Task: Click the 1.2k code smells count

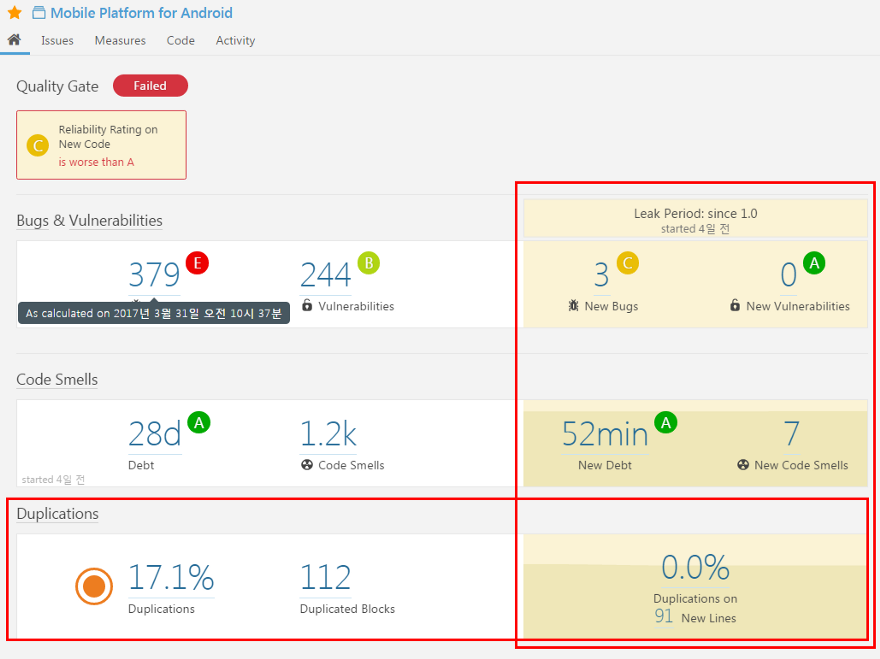Action: point(328,434)
